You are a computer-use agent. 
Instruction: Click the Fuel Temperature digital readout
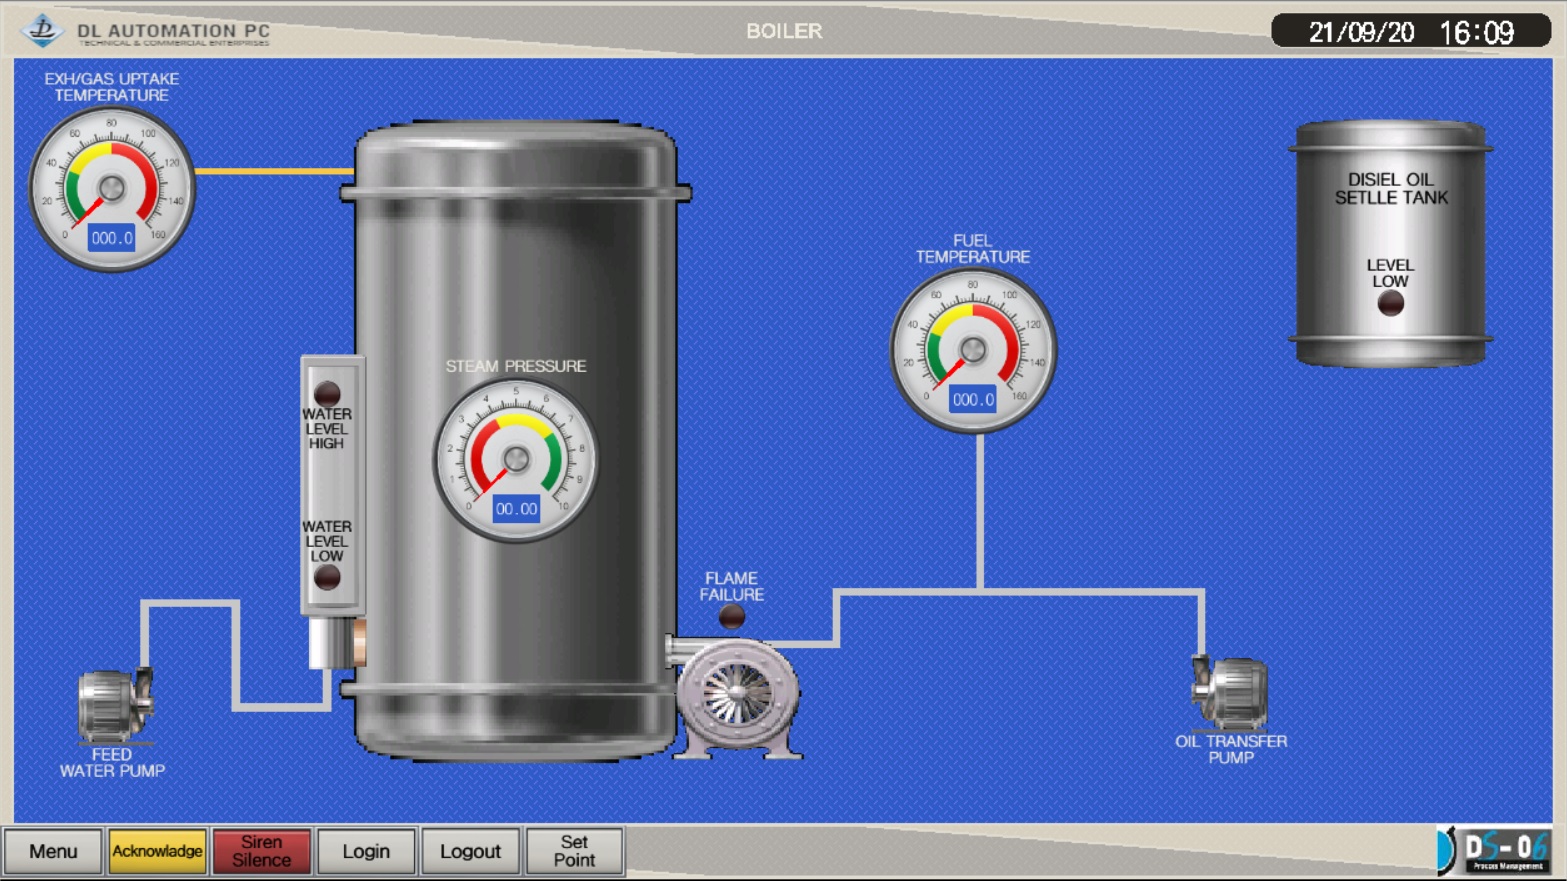click(x=973, y=399)
